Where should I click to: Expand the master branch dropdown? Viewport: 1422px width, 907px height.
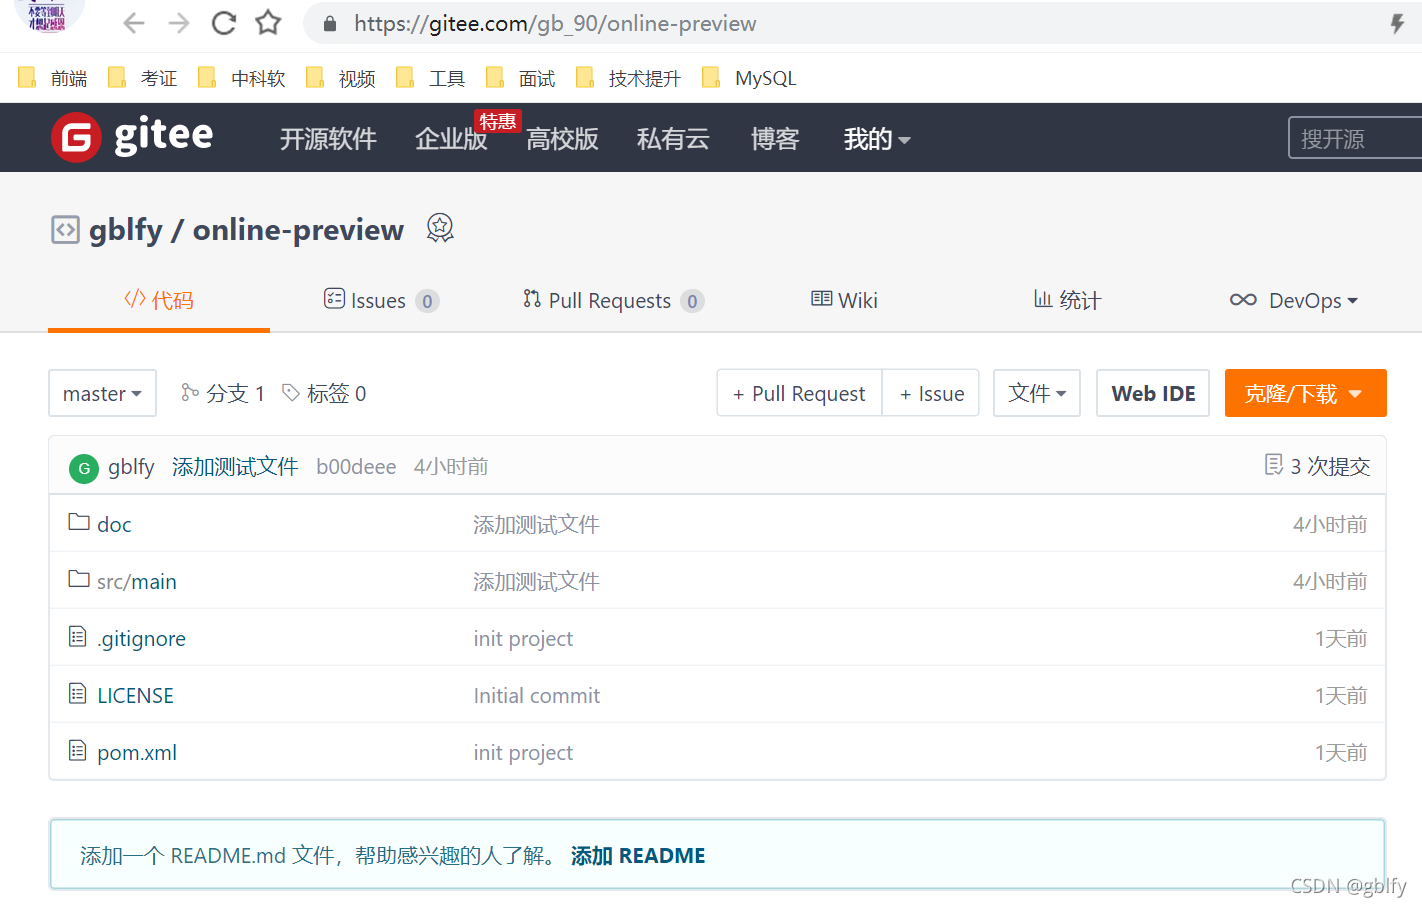tap(102, 393)
